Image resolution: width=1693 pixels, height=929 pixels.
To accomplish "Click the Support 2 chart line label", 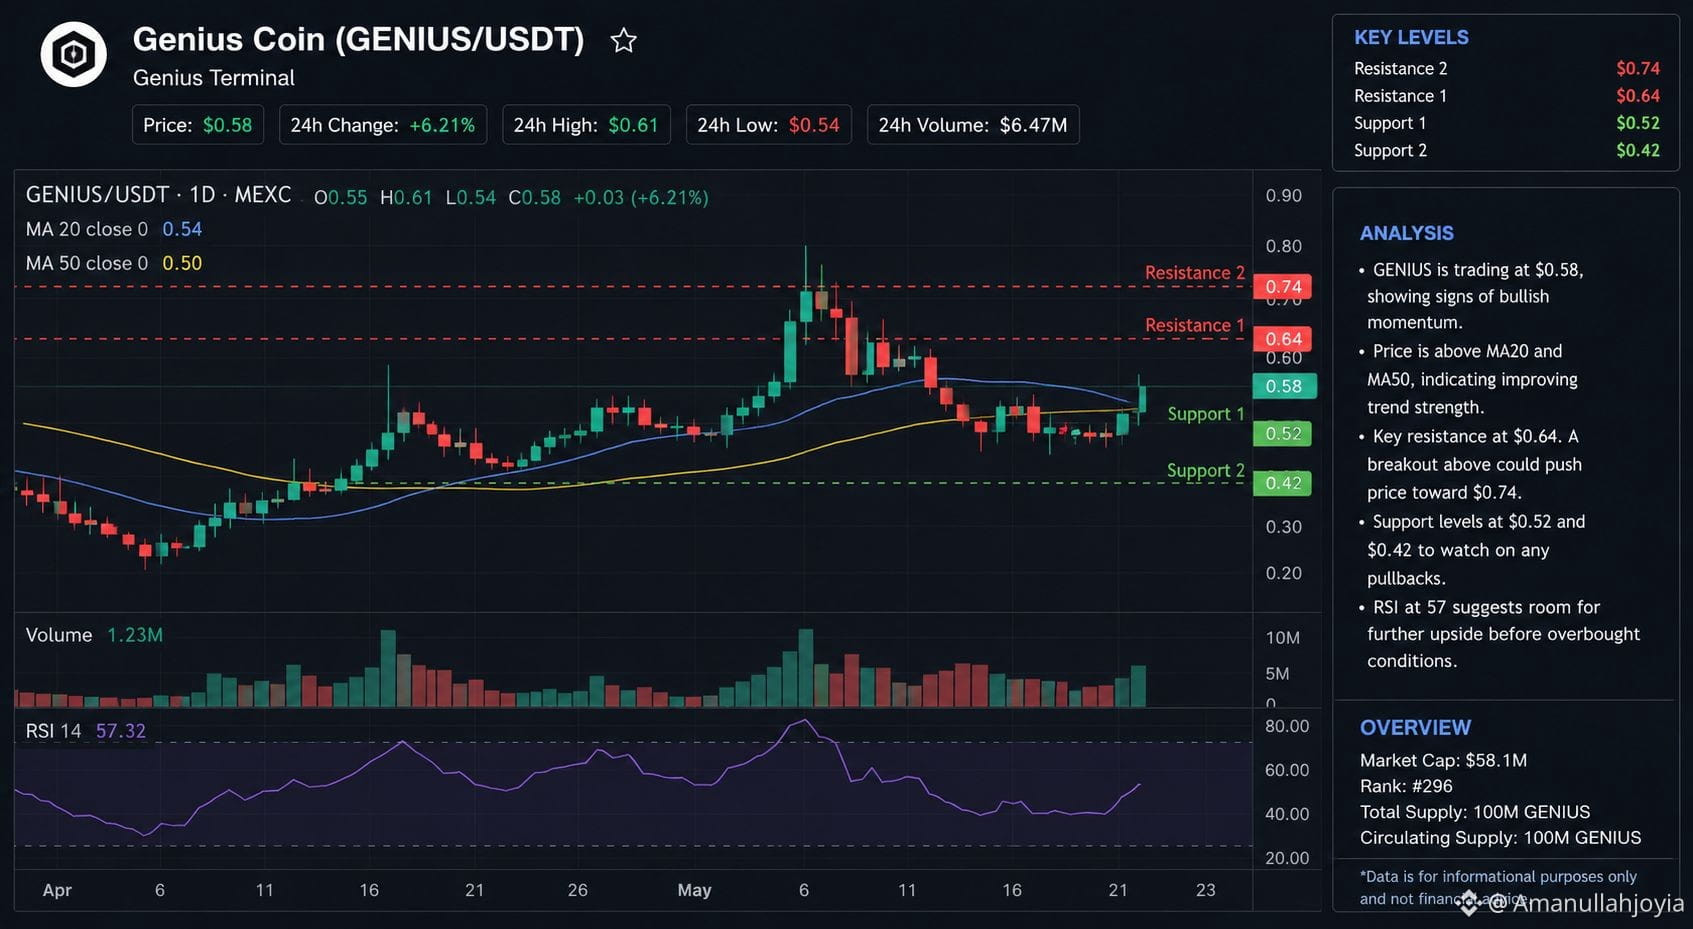I will click(x=1206, y=470).
